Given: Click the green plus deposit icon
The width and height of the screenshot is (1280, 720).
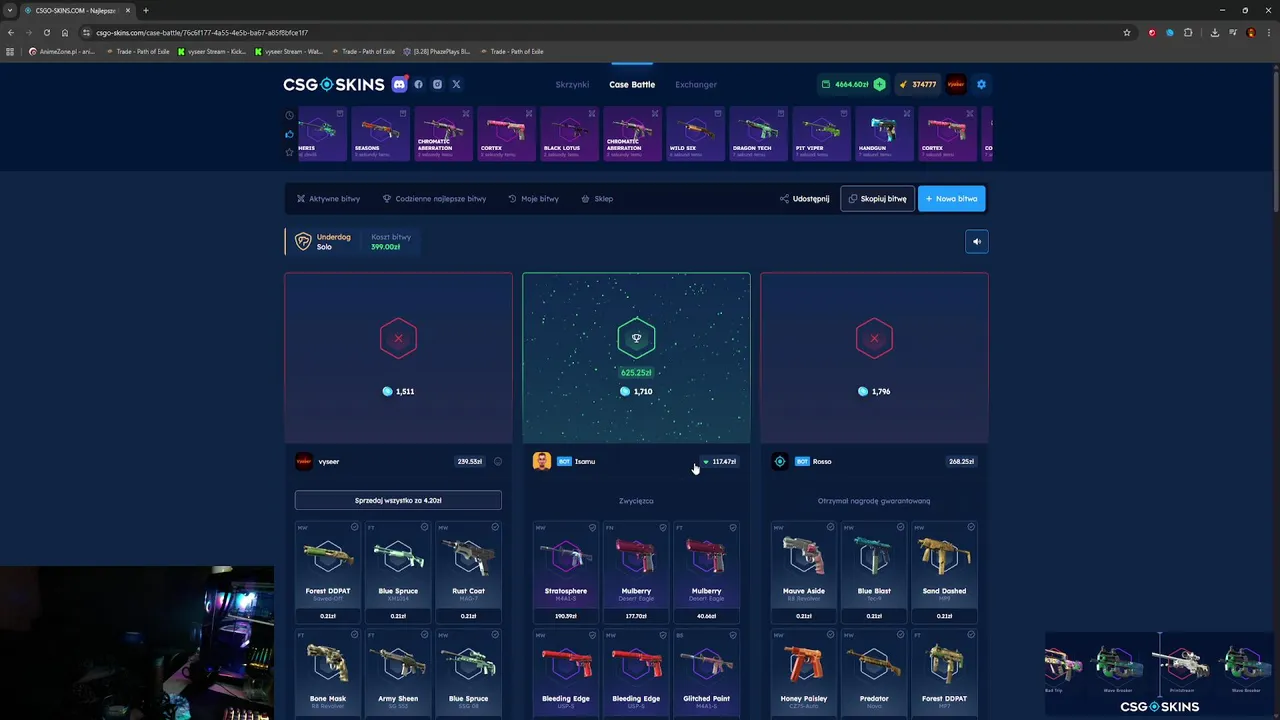Looking at the screenshot, I should [x=879, y=84].
